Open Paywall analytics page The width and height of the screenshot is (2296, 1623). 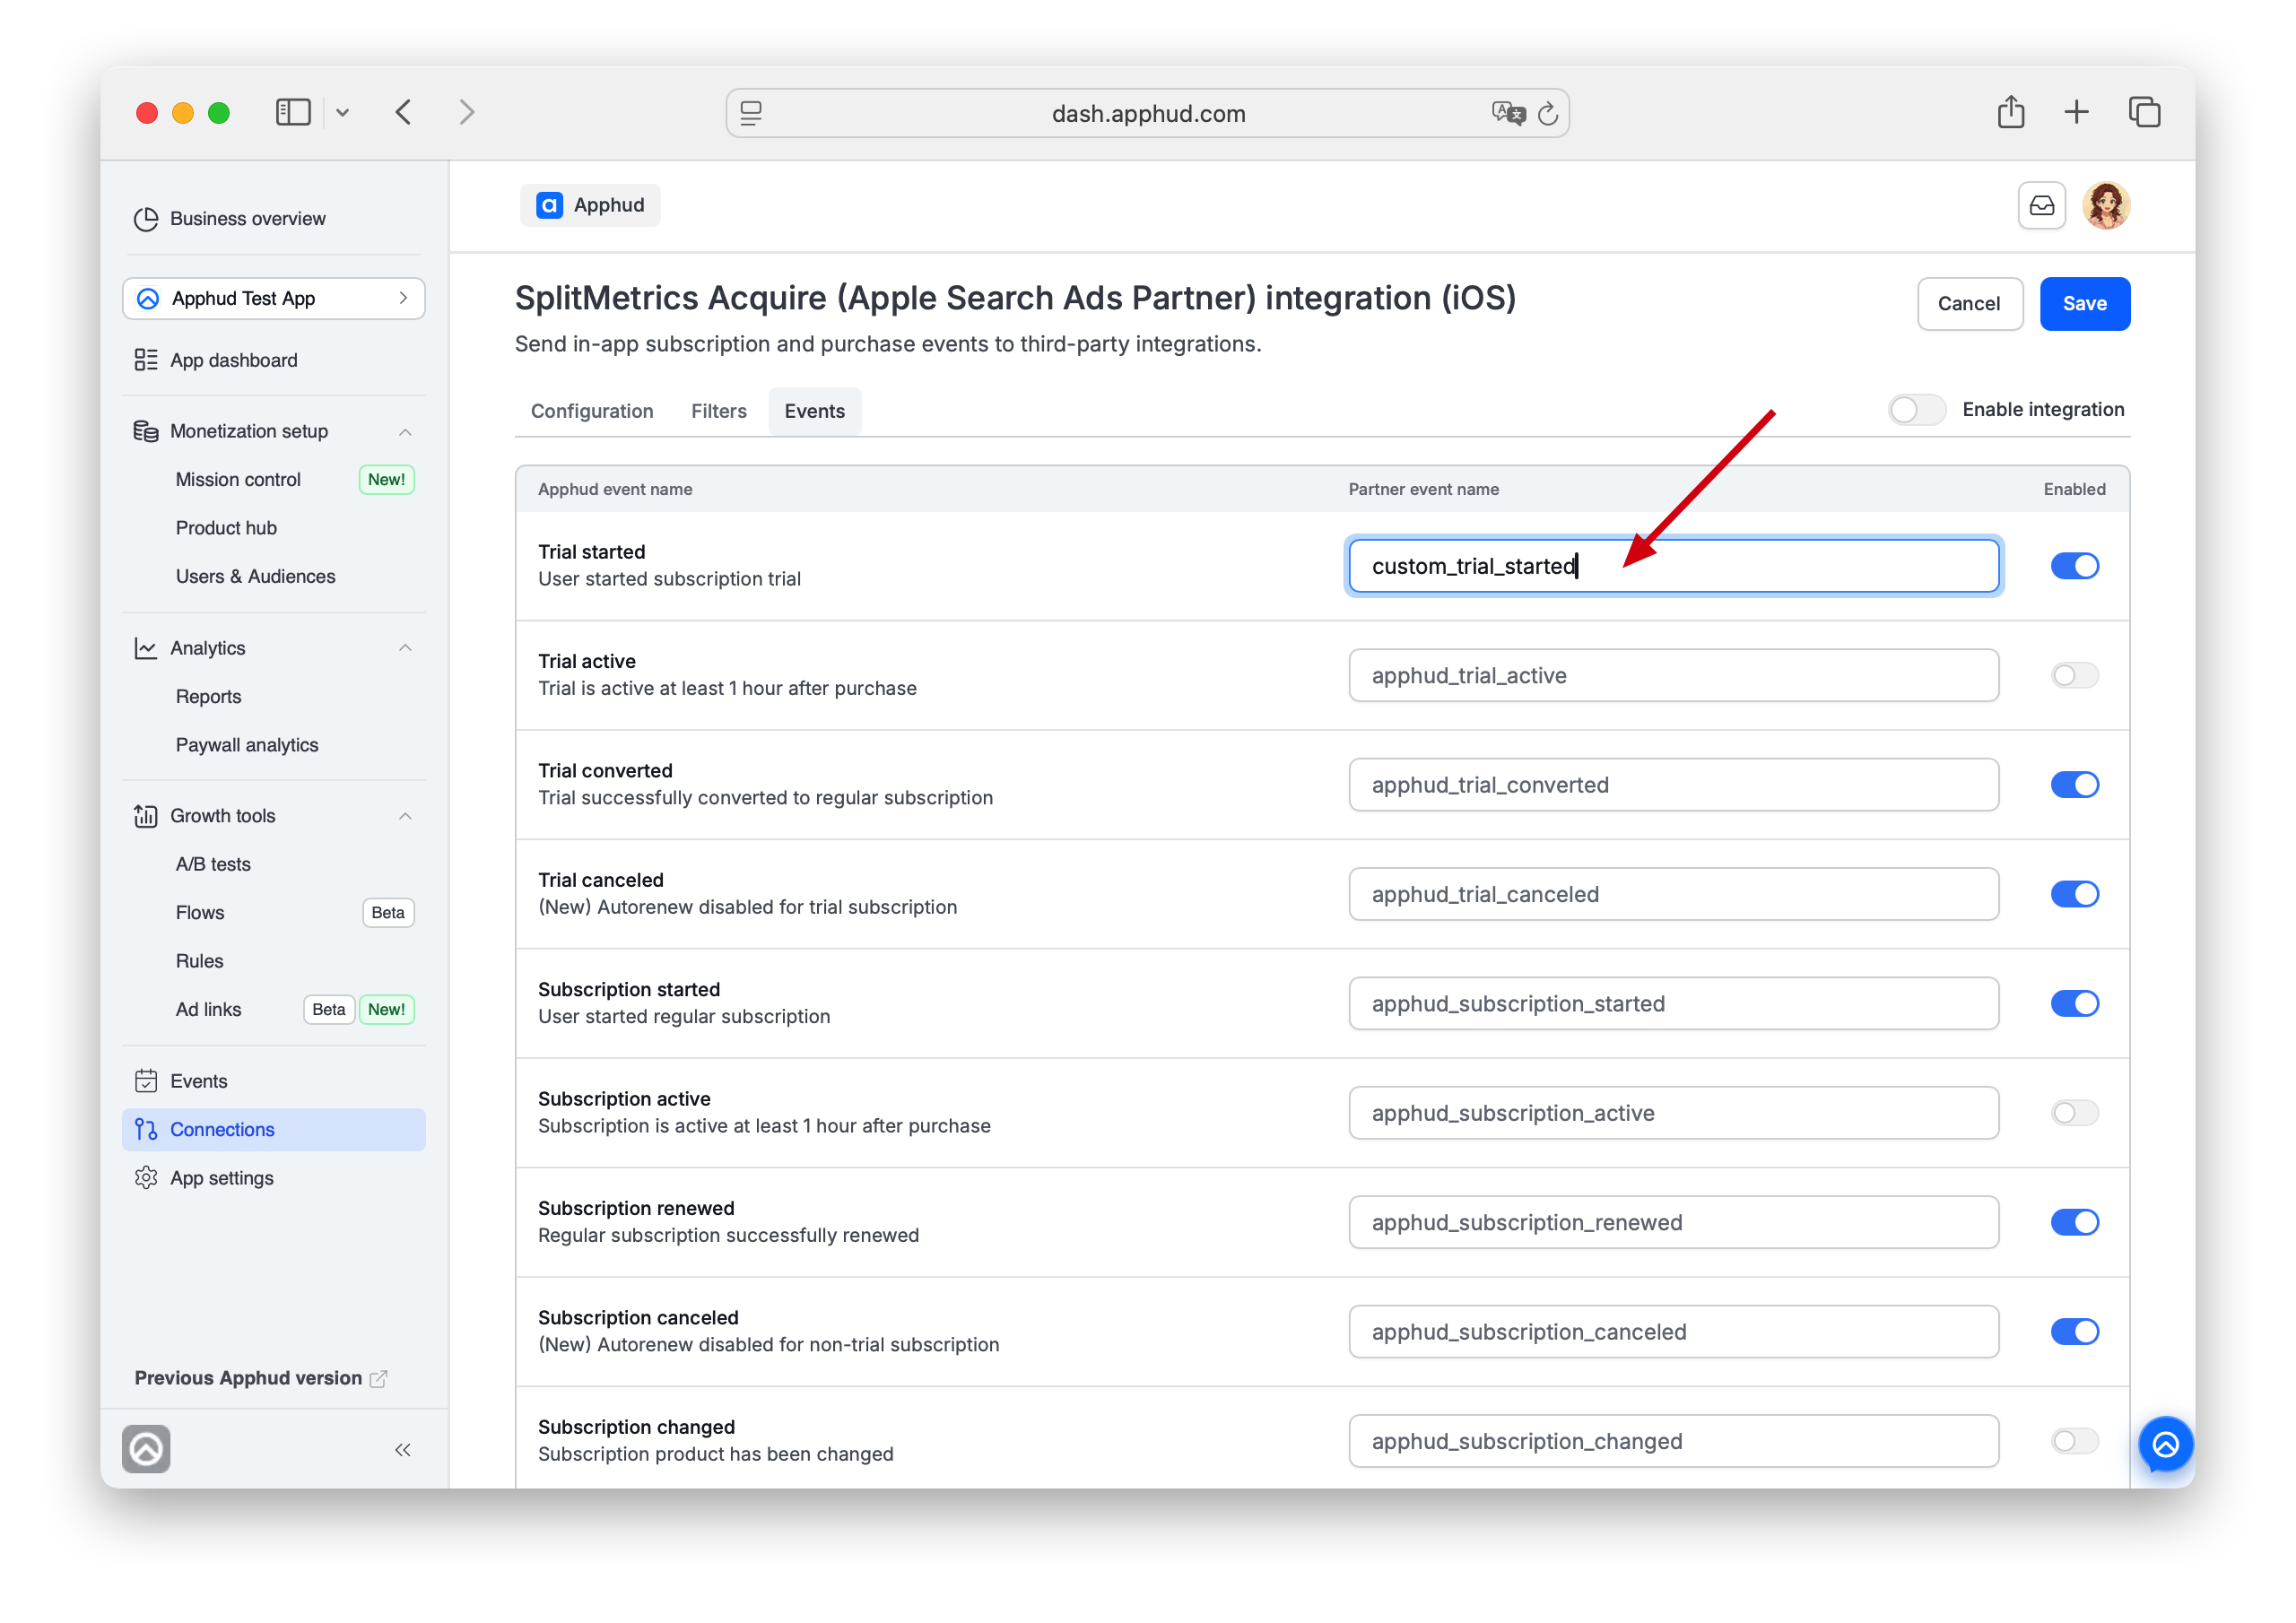247,746
